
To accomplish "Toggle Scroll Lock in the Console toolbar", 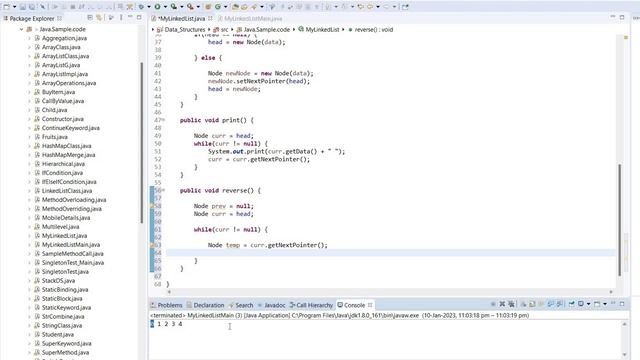I will pyautogui.click(x=532, y=304).
